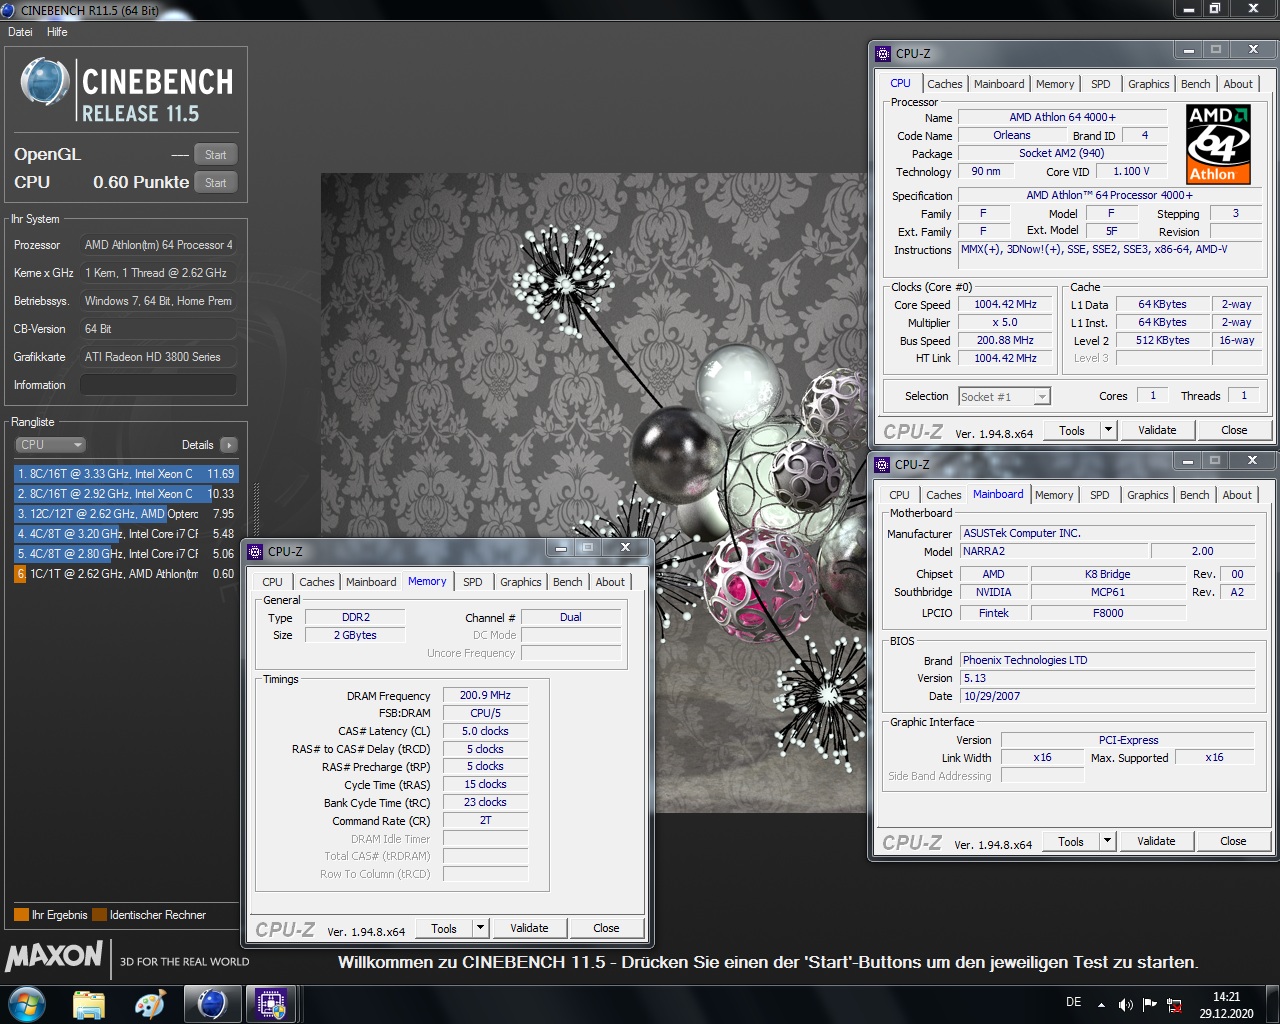Minimize the Memory CPU-Z window

tap(561, 548)
